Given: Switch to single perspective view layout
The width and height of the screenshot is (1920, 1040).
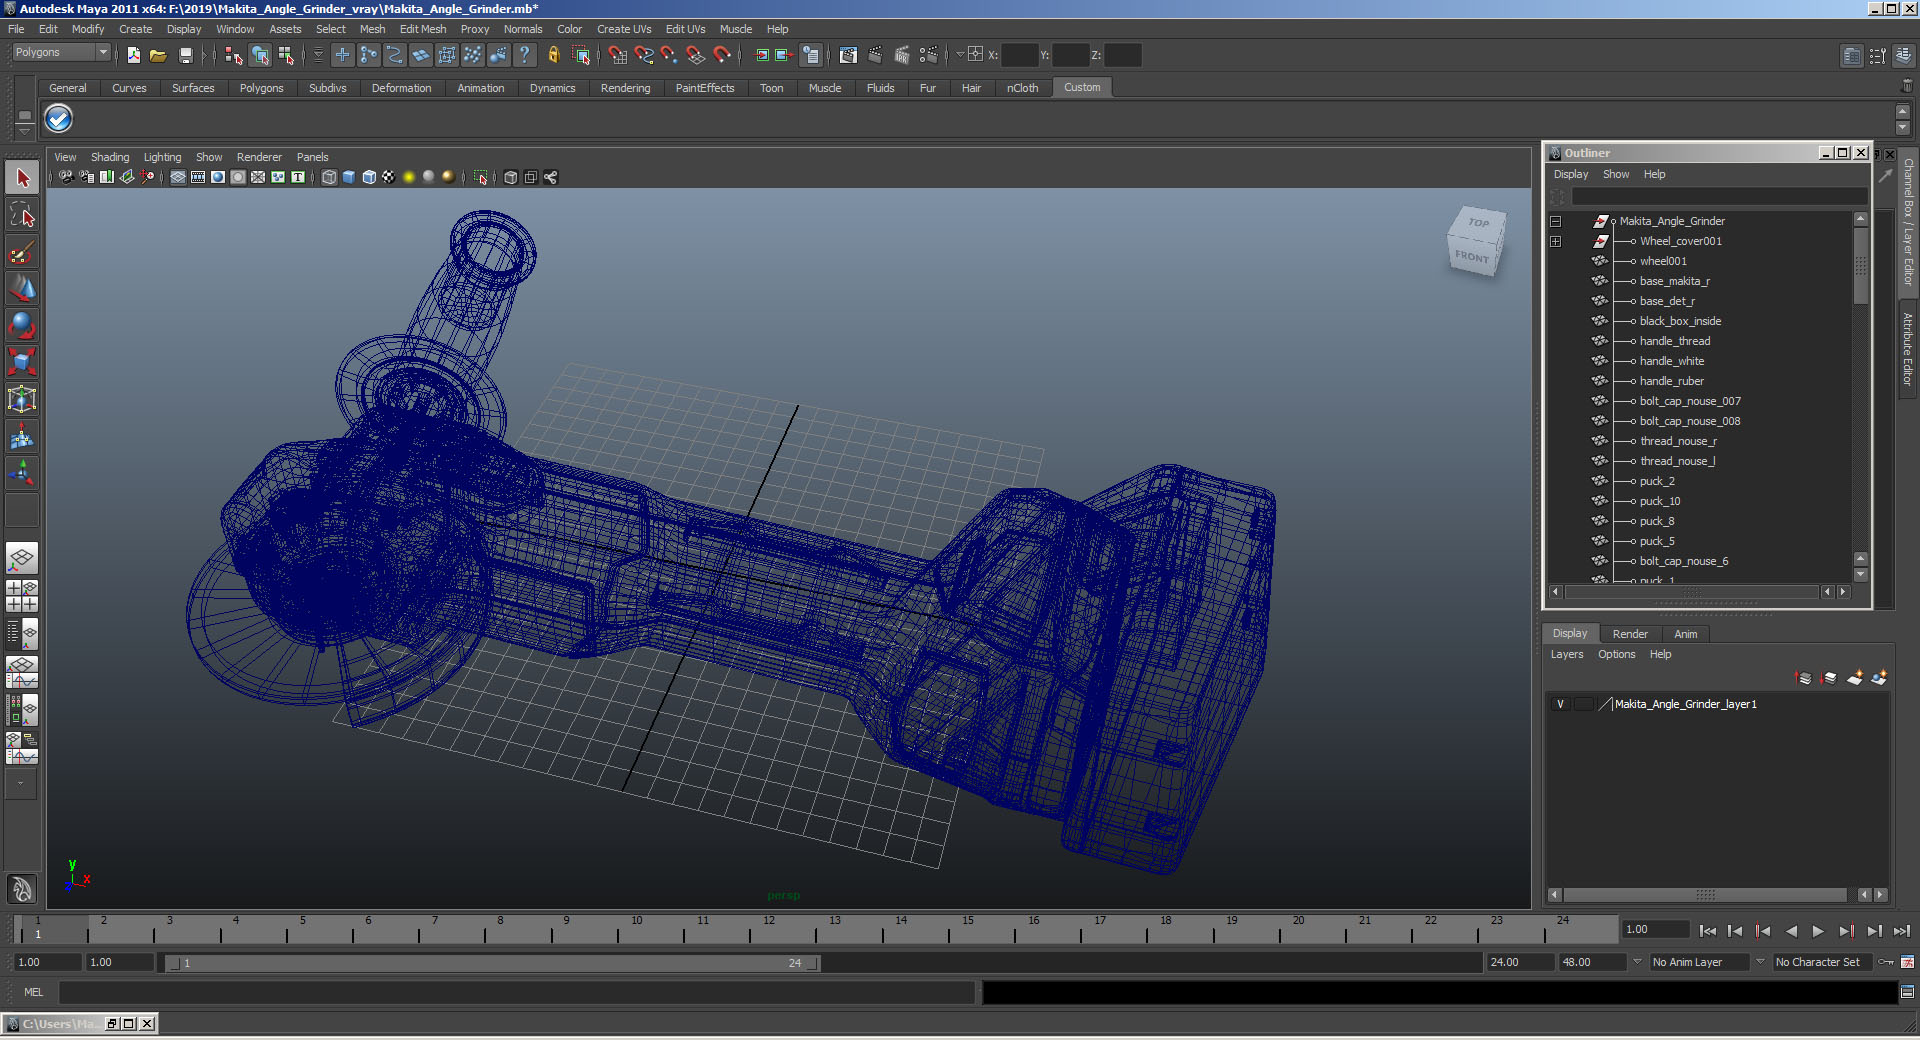Looking at the screenshot, I should click(x=22, y=558).
